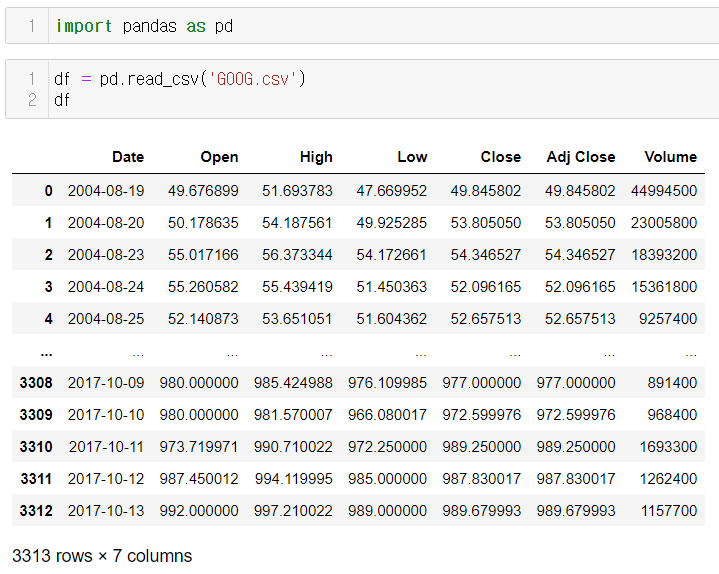Click Low value 47.669952
This screenshot has height=574, width=719.
click(392, 191)
